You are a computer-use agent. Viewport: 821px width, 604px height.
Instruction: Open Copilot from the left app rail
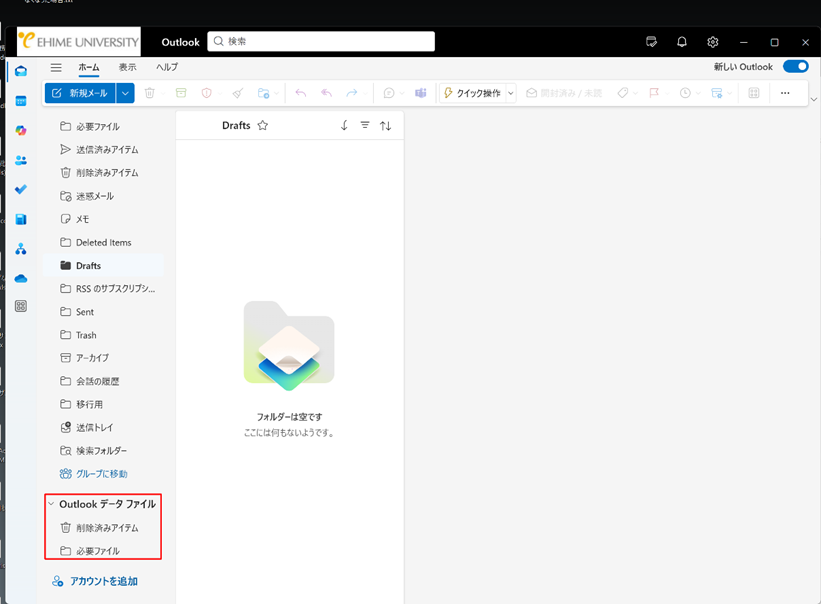click(21, 131)
